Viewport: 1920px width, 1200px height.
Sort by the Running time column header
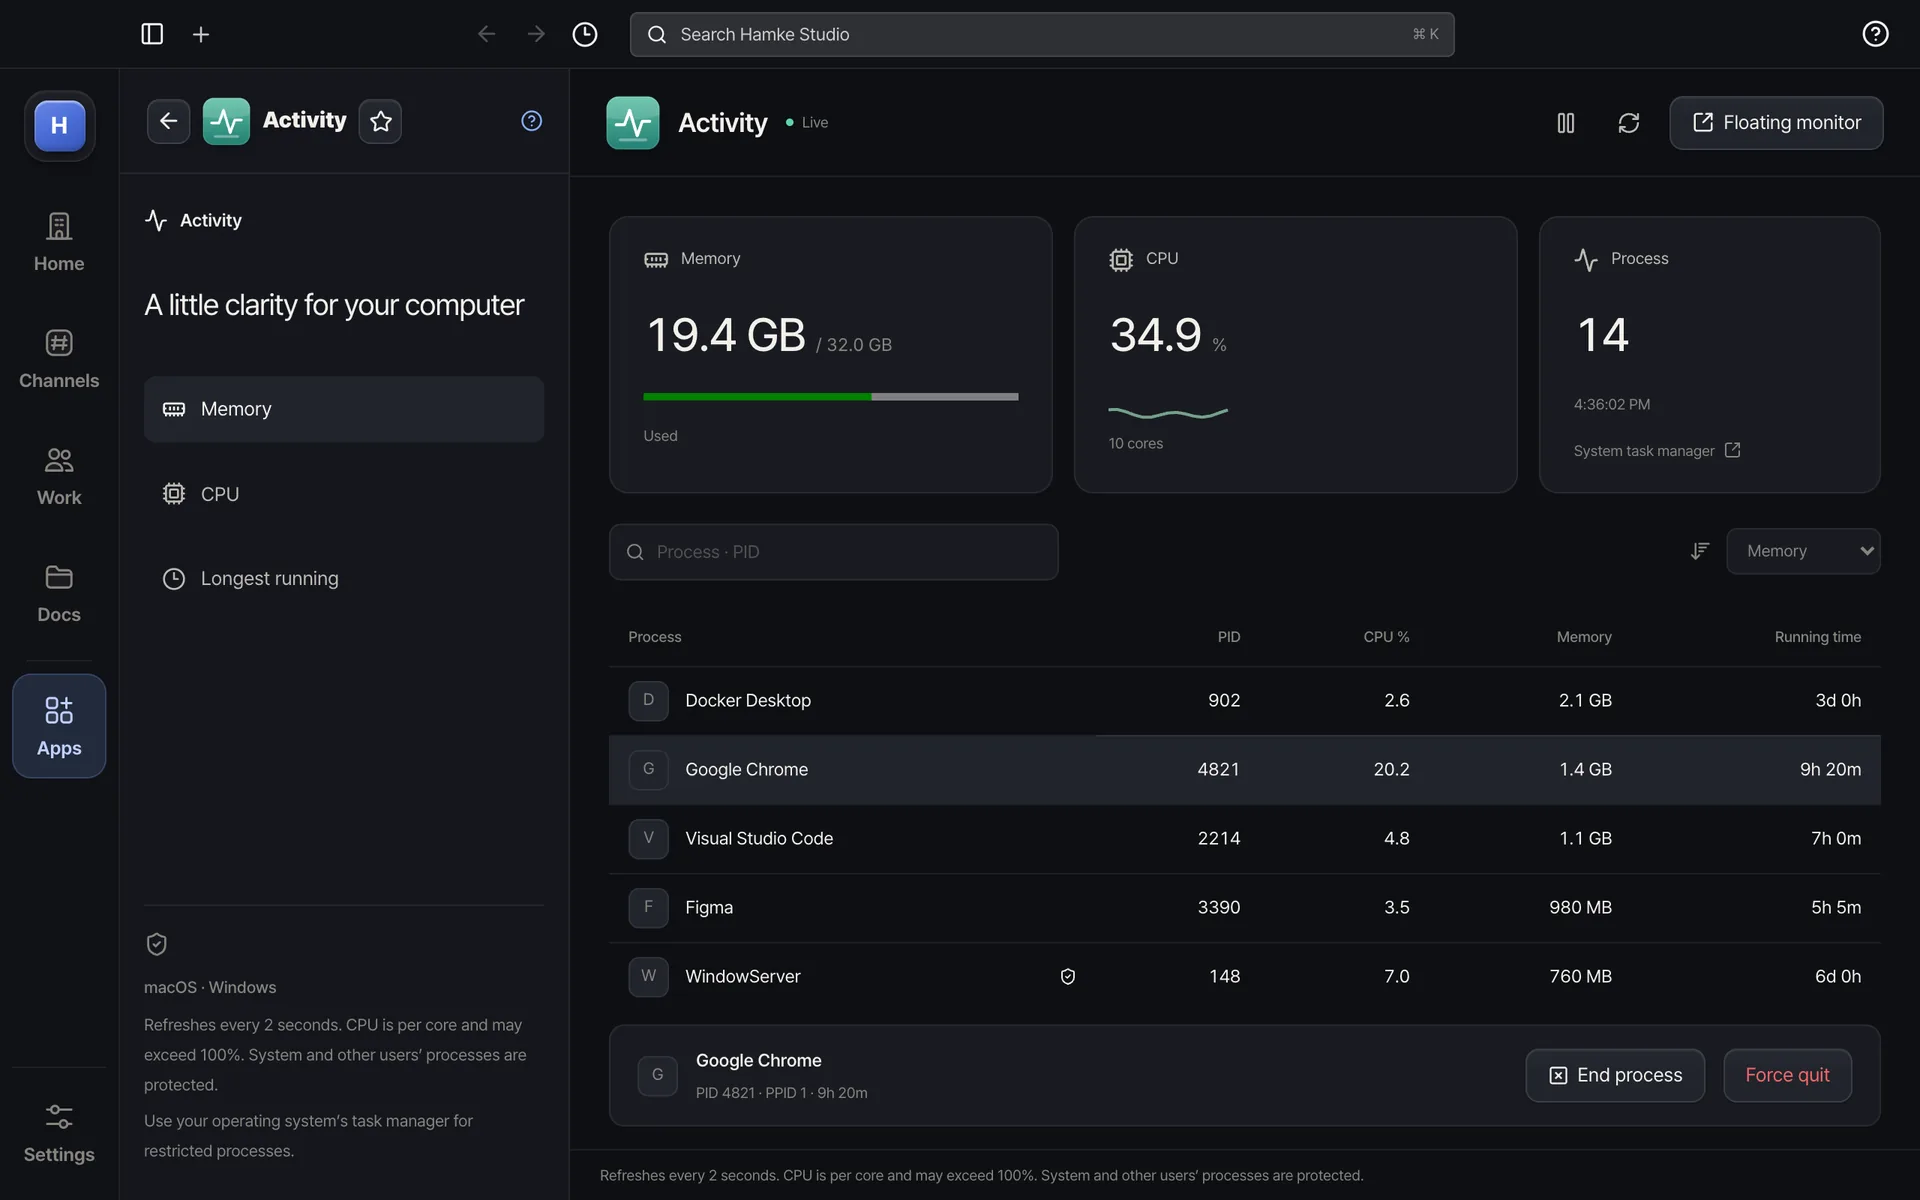click(x=1817, y=637)
